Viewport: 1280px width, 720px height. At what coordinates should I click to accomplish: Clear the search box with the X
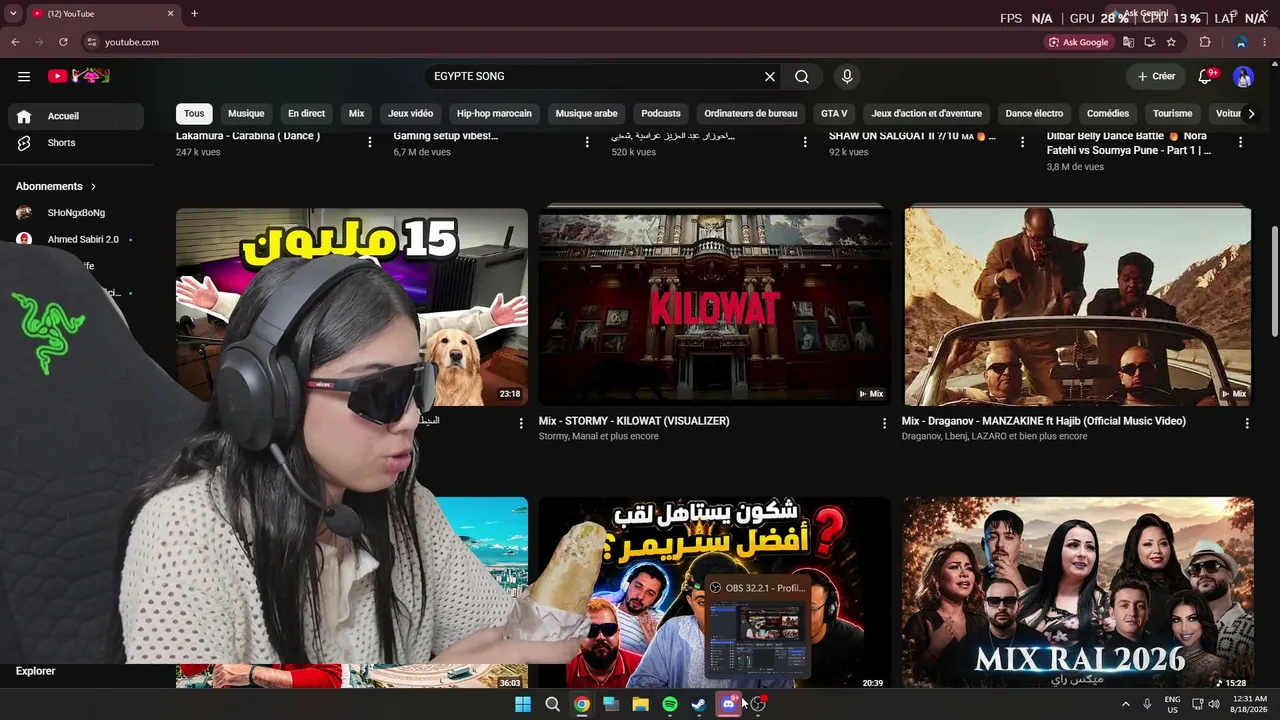click(x=770, y=76)
